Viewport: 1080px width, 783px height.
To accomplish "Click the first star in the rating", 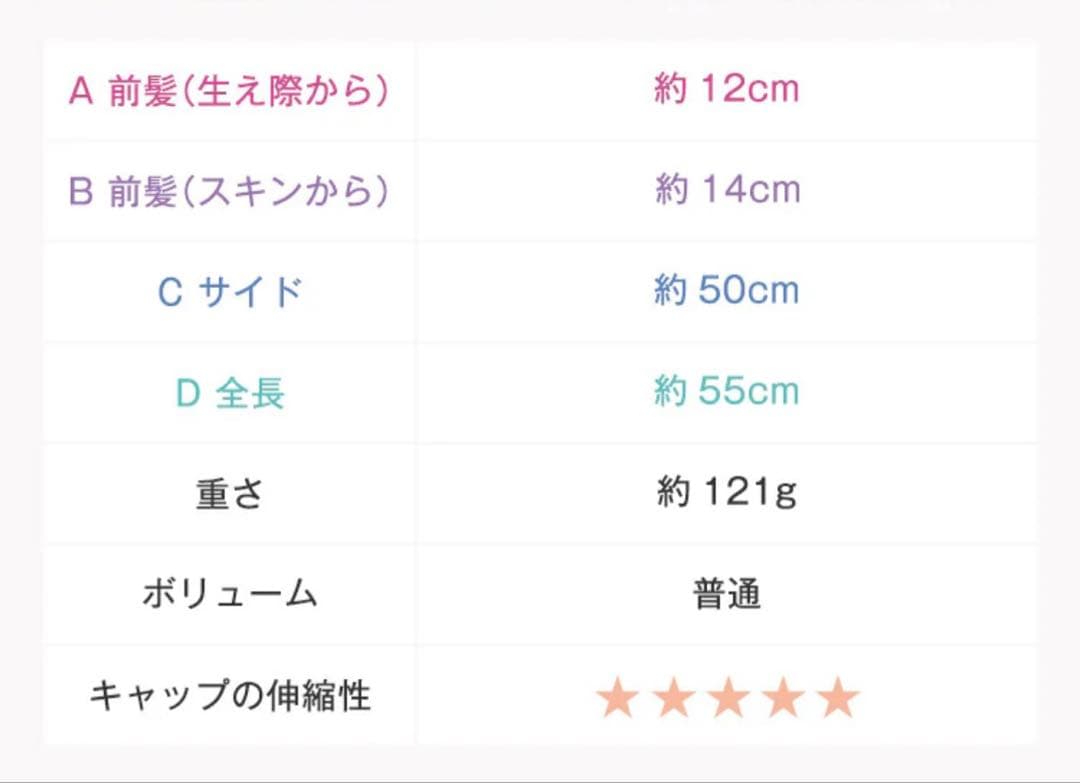I will click(618, 698).
